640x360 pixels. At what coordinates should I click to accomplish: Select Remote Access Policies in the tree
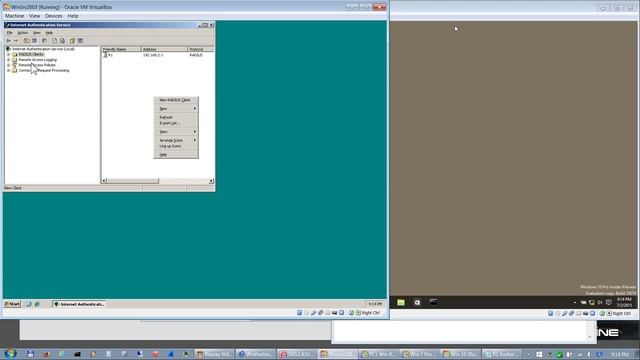[37, 65]
